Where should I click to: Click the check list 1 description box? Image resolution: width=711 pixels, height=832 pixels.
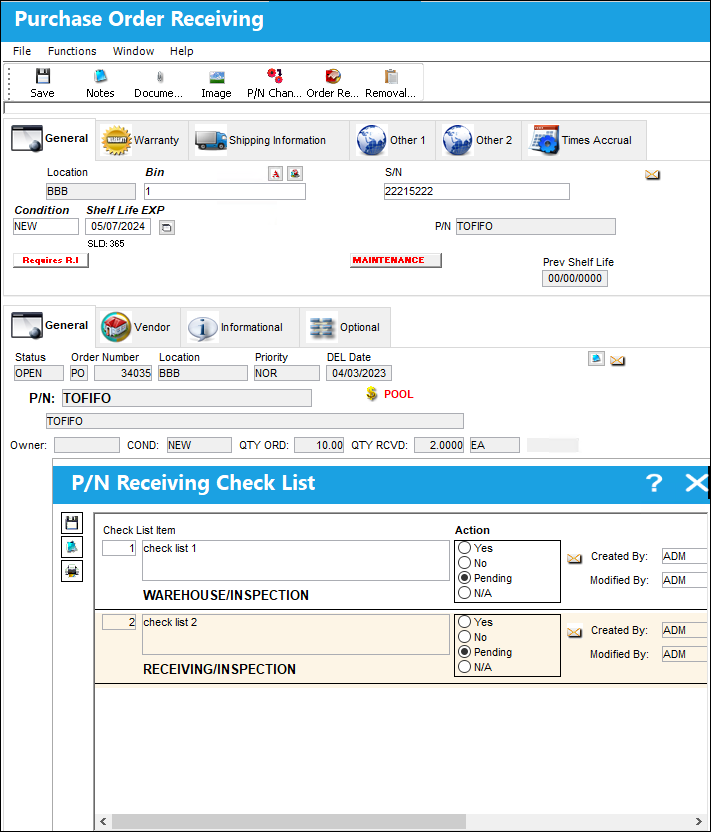[296, 560]
